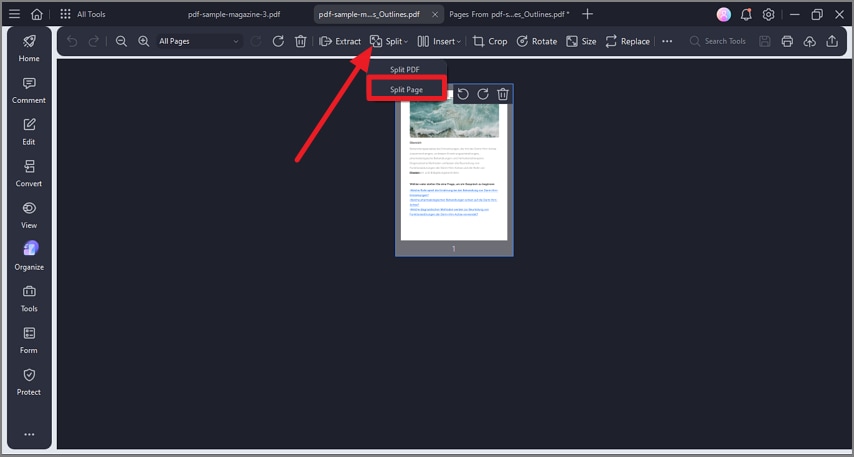Open notifications bell
This screenshot has height=457, width=854.
pyautogui.click(x=746, y=15)
